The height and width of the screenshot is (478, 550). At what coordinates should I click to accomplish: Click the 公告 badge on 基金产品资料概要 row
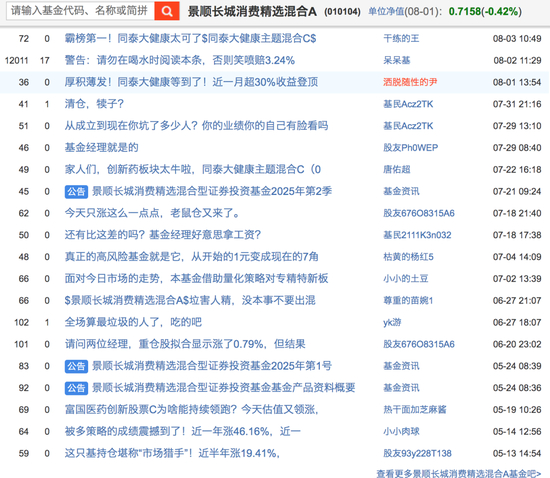point(76,388)
